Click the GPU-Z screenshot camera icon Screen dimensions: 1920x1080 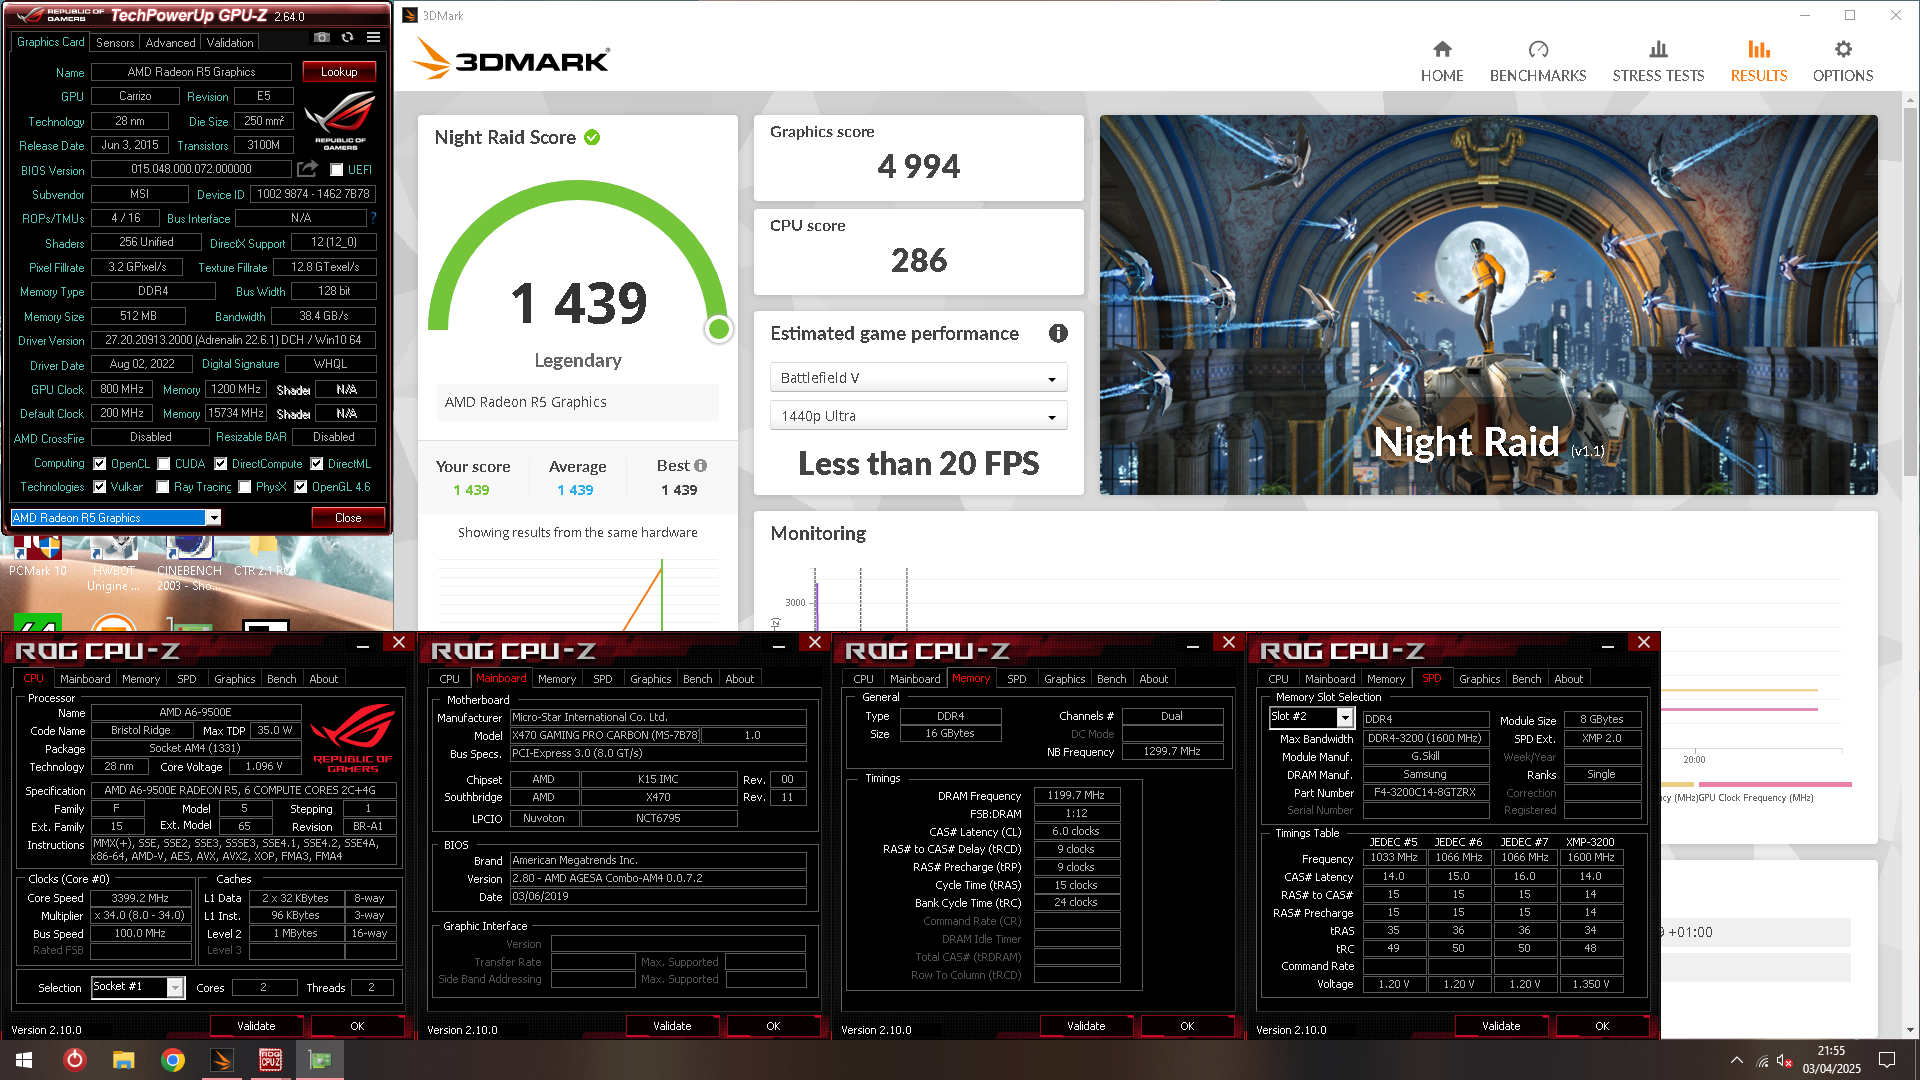[x=322, y=37]
